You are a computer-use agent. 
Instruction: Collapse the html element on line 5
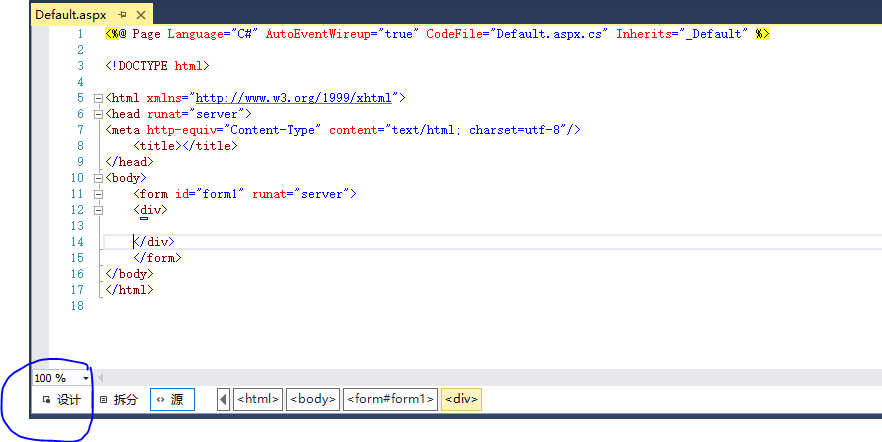[98, 98]
